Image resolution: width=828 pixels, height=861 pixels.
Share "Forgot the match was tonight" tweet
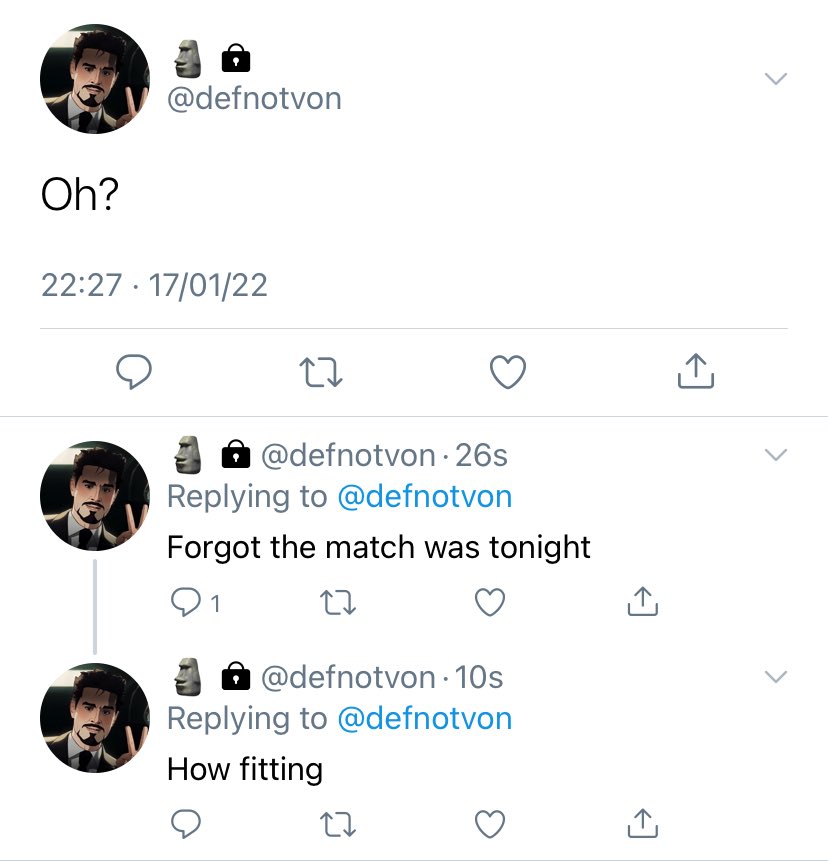(x=642, y=601)
